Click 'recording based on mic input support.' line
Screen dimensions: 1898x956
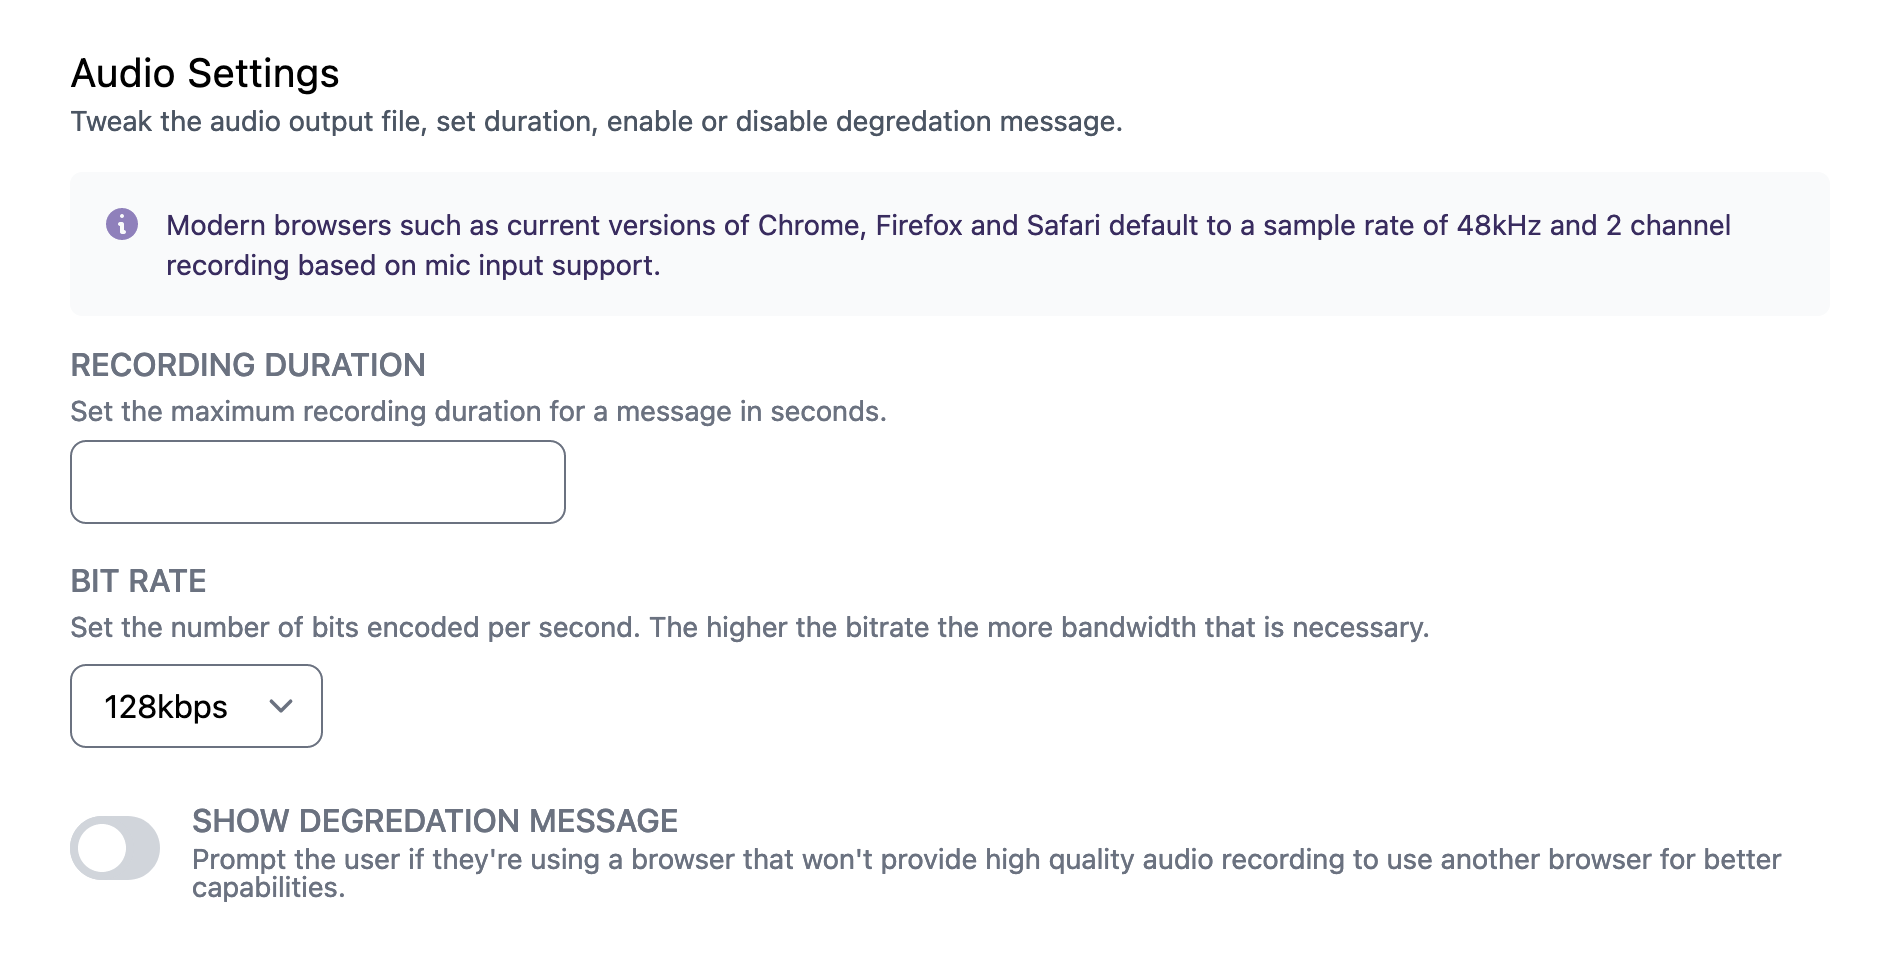(x=413, y=266)
